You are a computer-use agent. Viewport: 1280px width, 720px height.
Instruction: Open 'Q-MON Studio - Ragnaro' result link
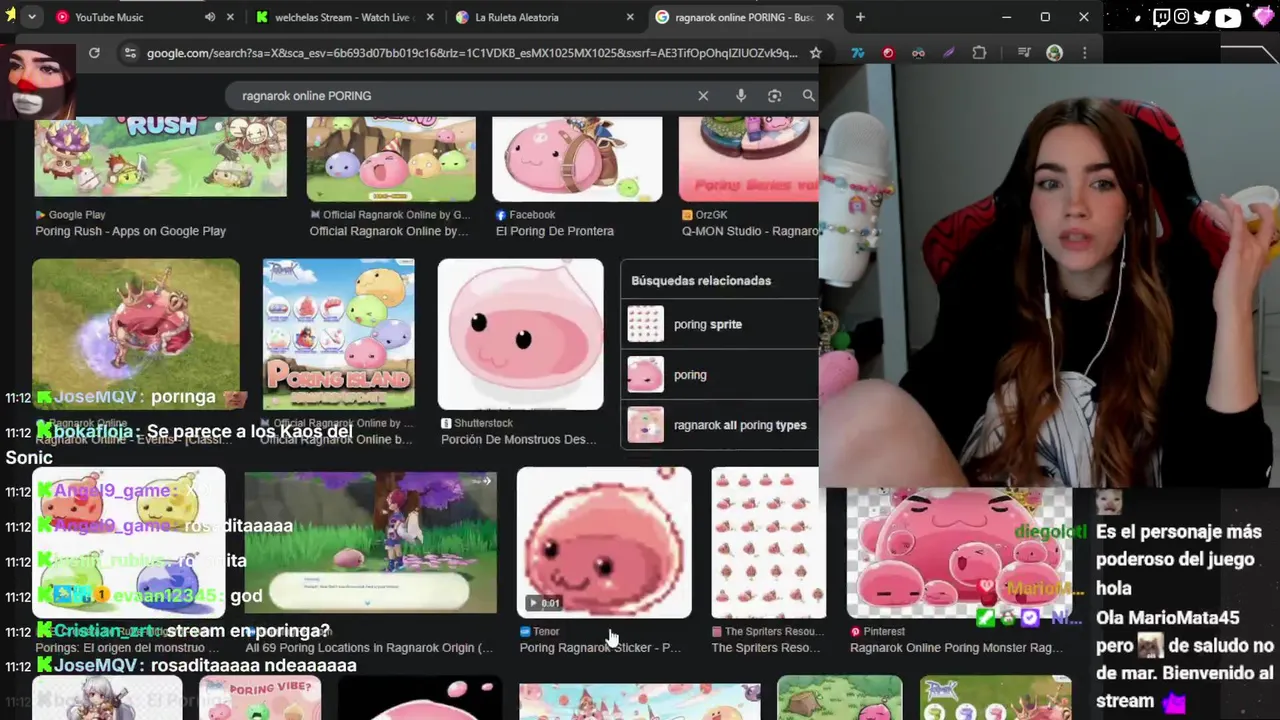pos(750,231)
